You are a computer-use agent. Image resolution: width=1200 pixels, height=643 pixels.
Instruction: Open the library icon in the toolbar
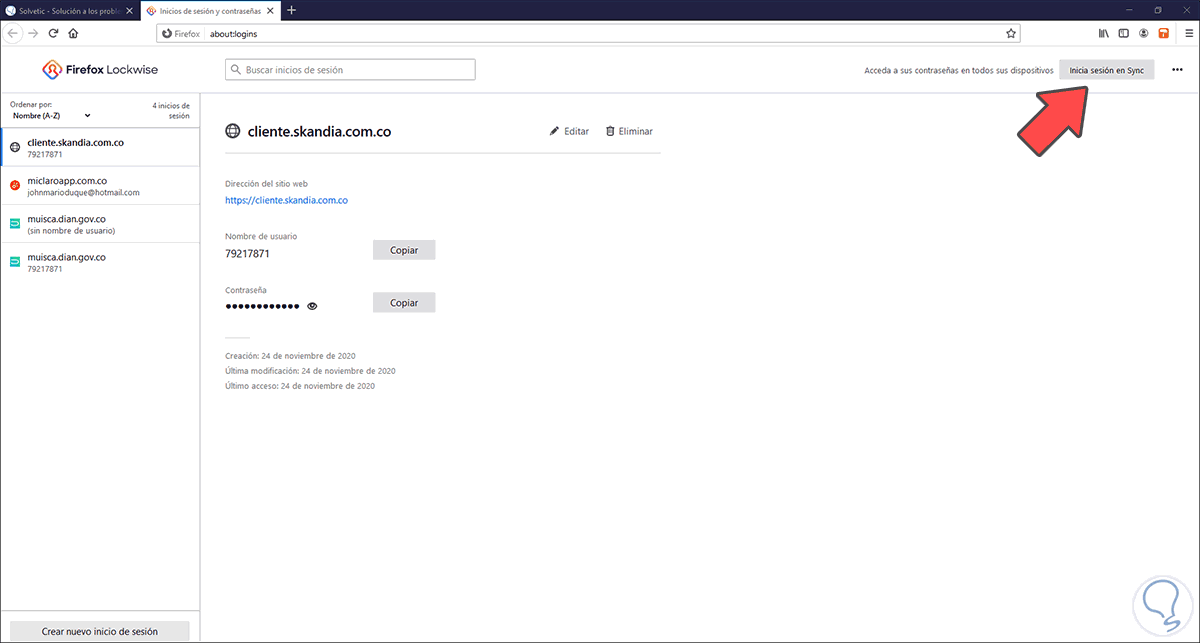pyautogui.click(x=1102, y=33)
